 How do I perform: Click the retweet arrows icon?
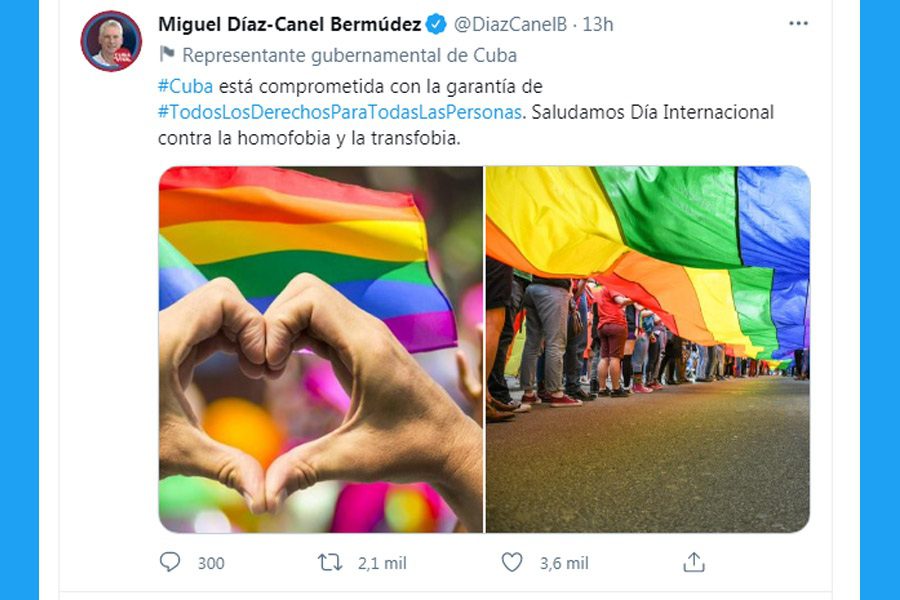(330, 563)
